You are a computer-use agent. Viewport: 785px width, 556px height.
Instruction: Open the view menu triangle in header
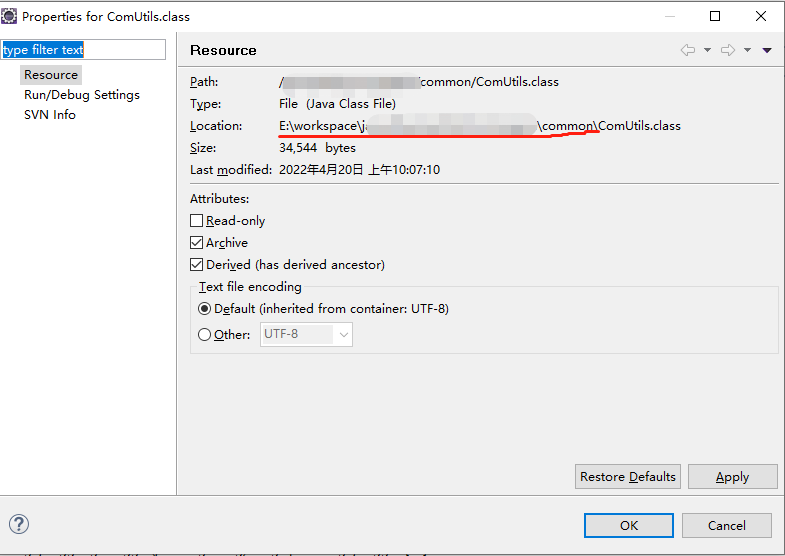coord(767,50)
